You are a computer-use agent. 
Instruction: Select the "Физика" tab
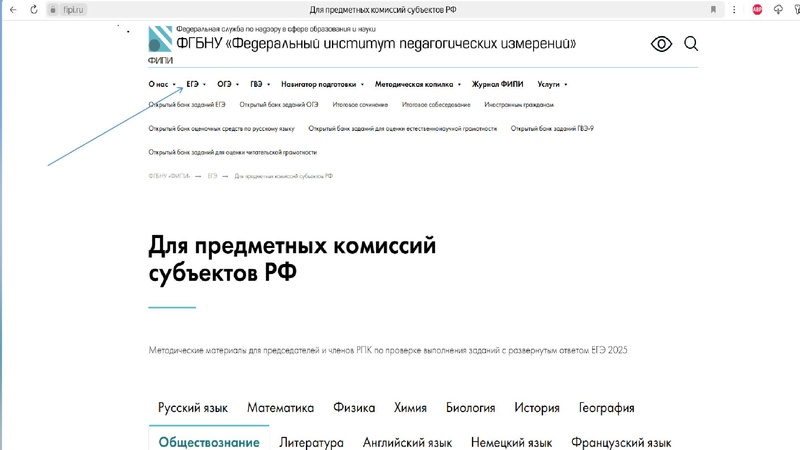[x=354, y=408]
